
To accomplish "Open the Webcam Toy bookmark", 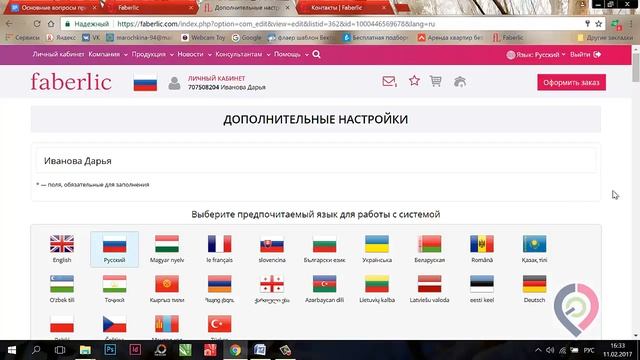I will pos(203,38).
